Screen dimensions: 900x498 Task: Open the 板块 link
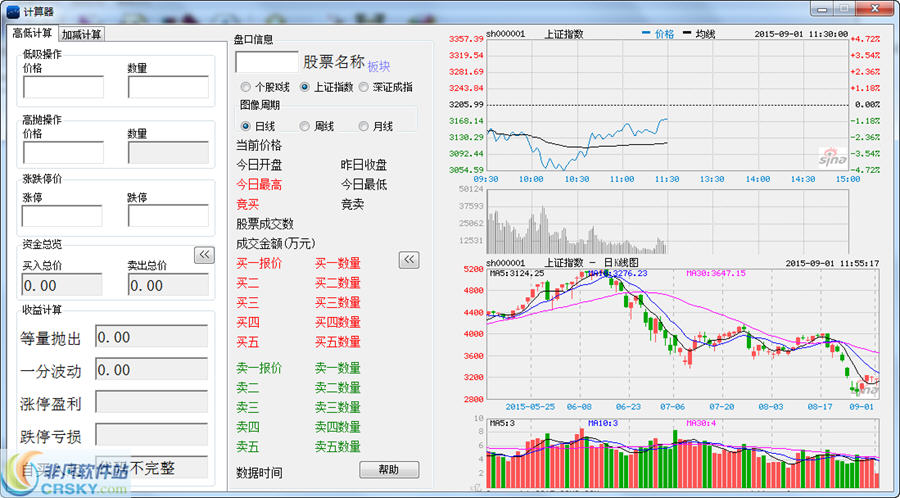(379, 66)
